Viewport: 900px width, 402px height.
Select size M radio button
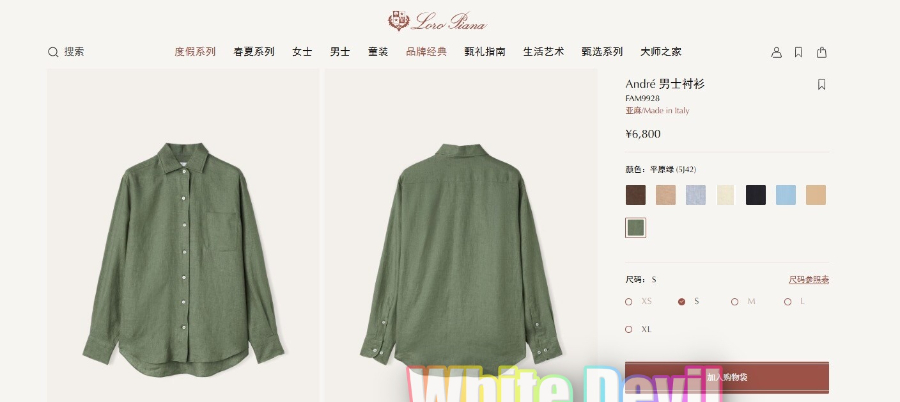click(735, 302)
